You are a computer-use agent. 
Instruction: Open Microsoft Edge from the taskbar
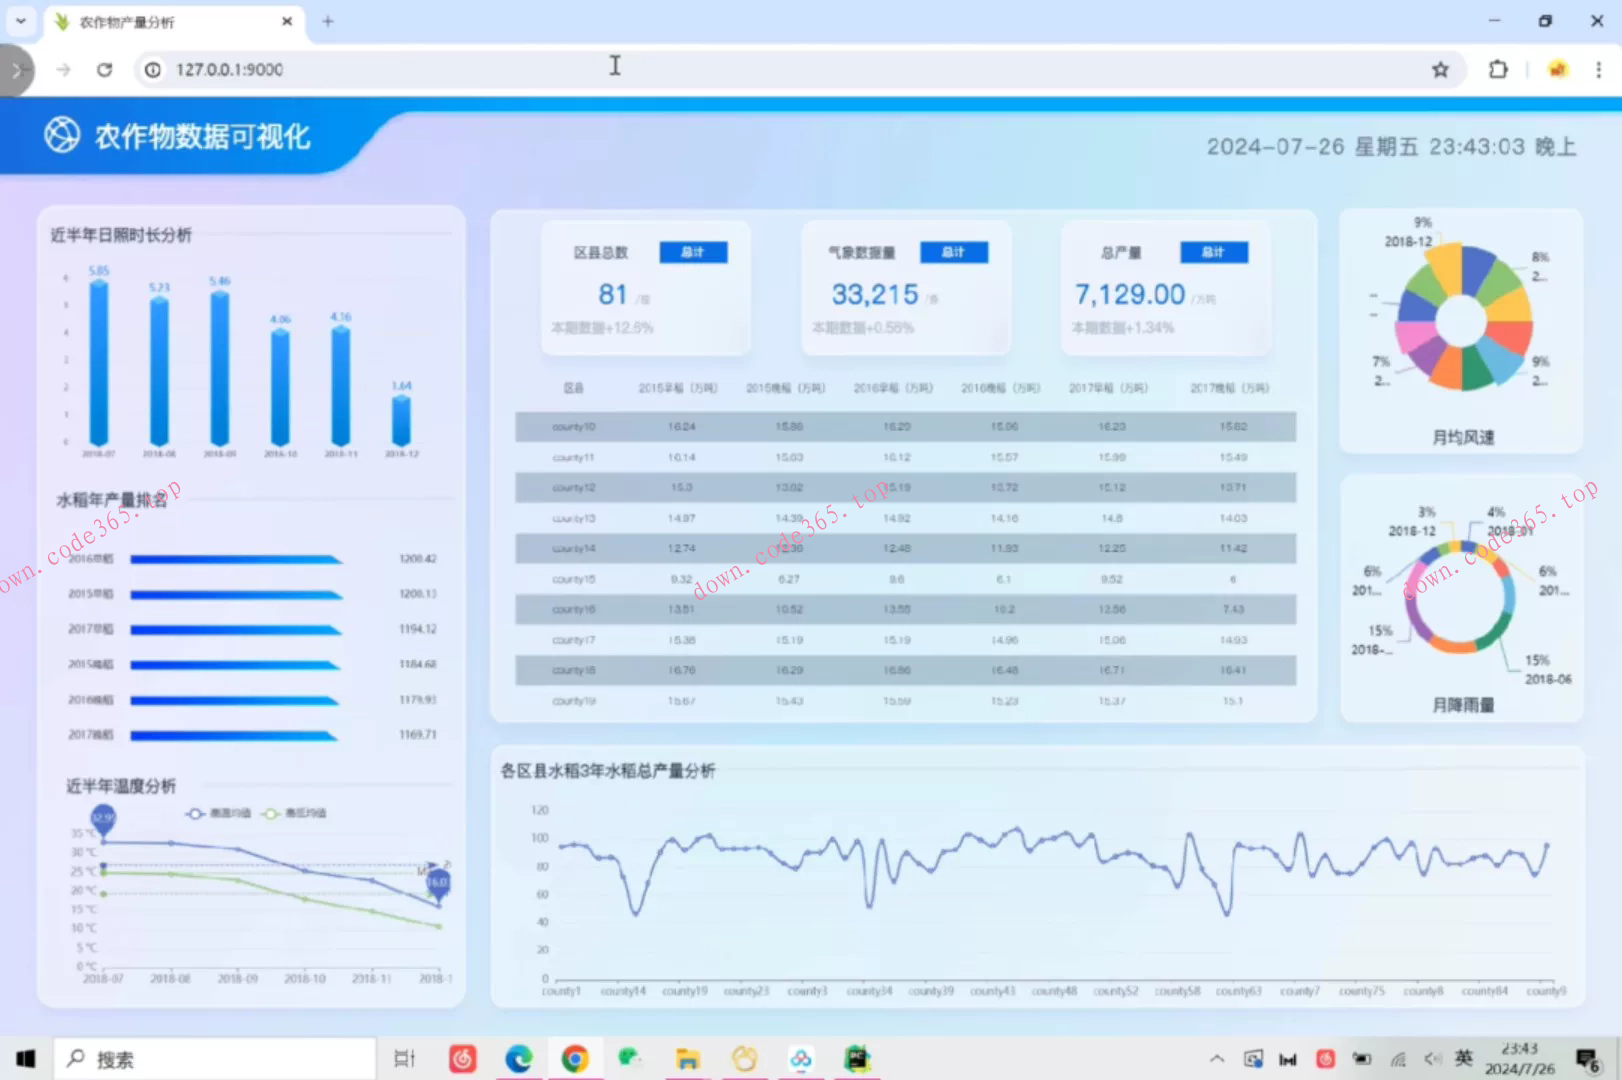(518, 1058)
